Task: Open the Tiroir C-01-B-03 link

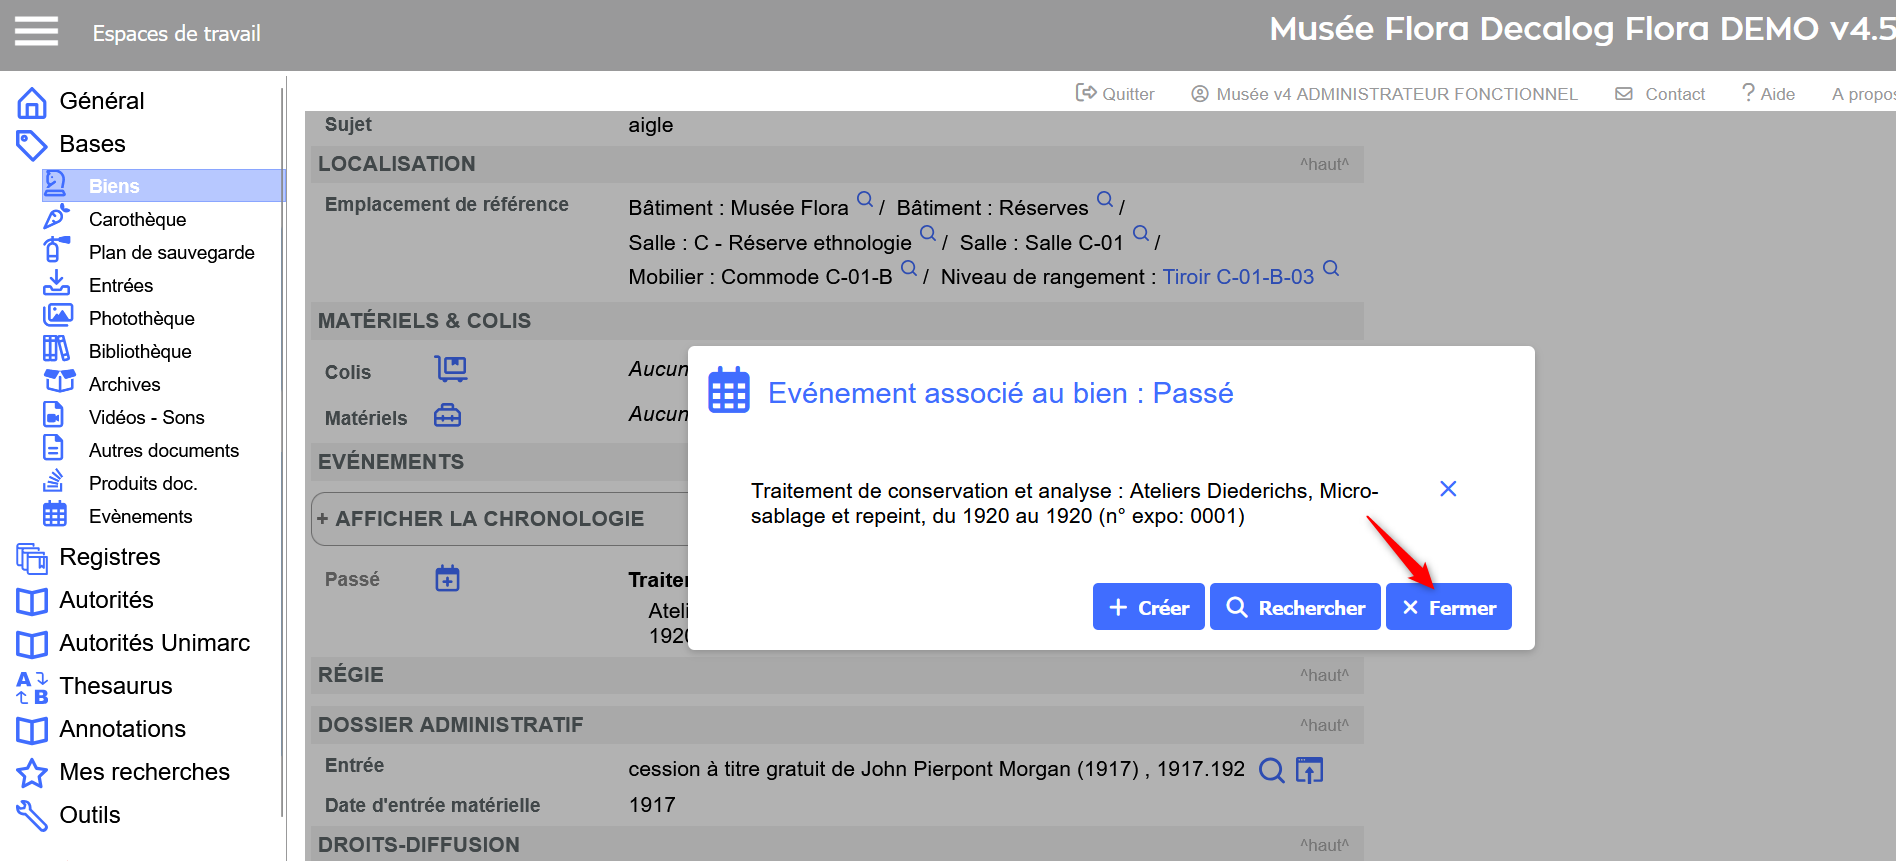Action: click(1237, 277)
